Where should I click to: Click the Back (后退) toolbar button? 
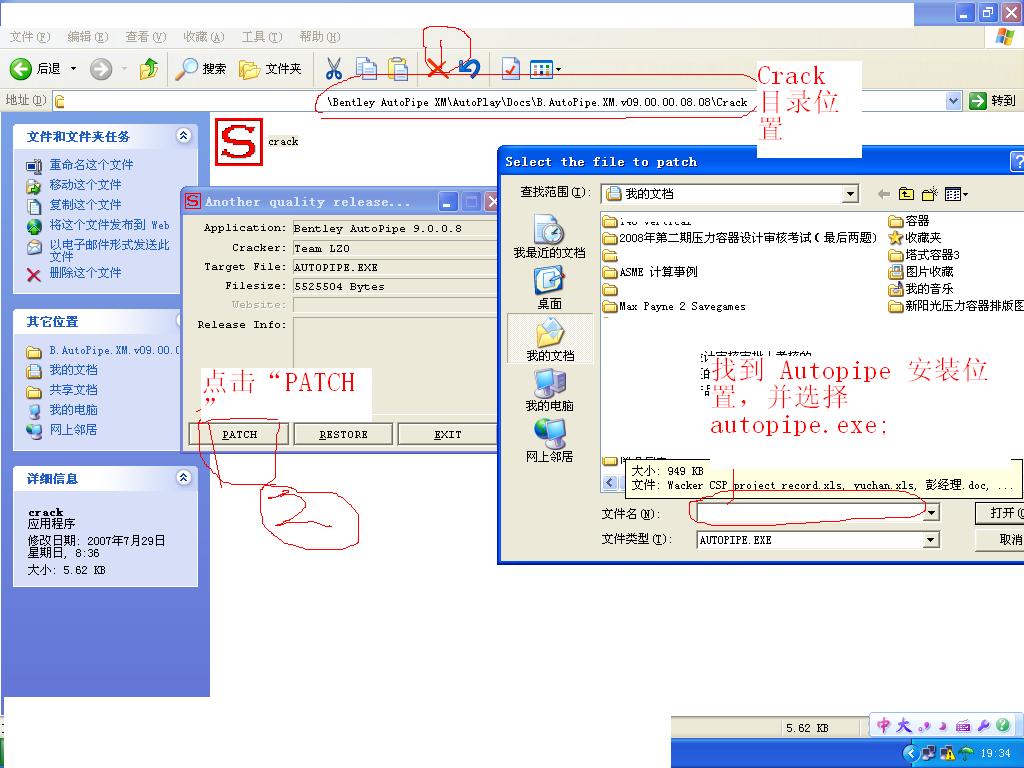coord(34,69)
